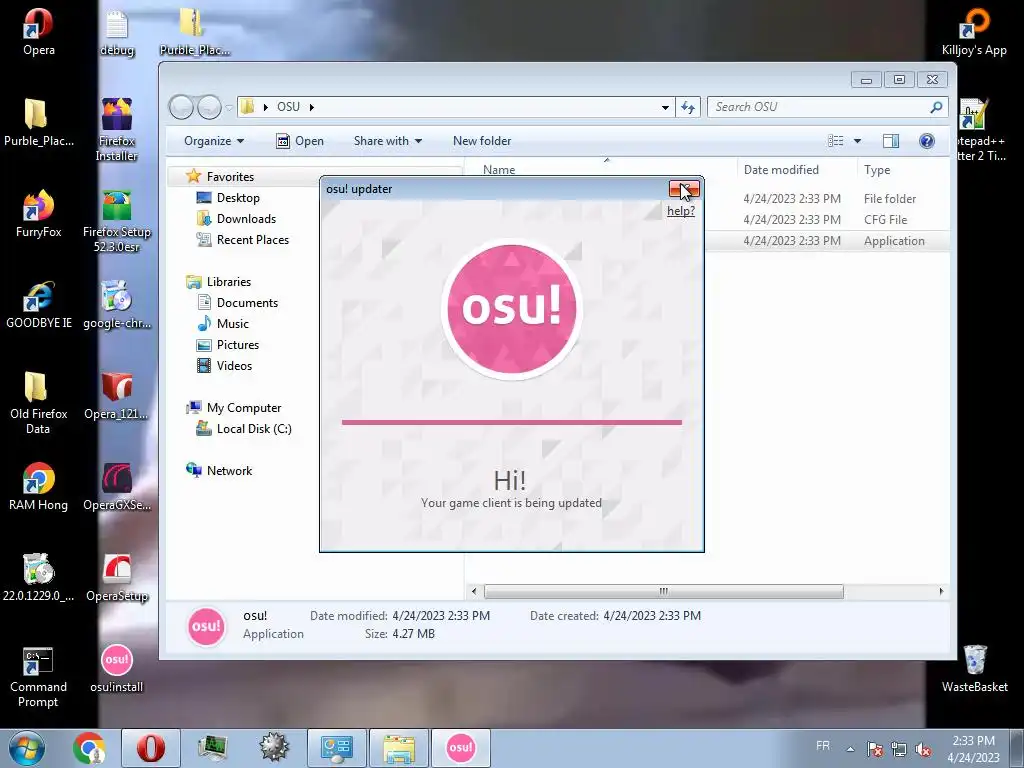The width and height of the screenshot is (1024, 768).
Task: Close the osu! updater window
Action: [684, 189]
